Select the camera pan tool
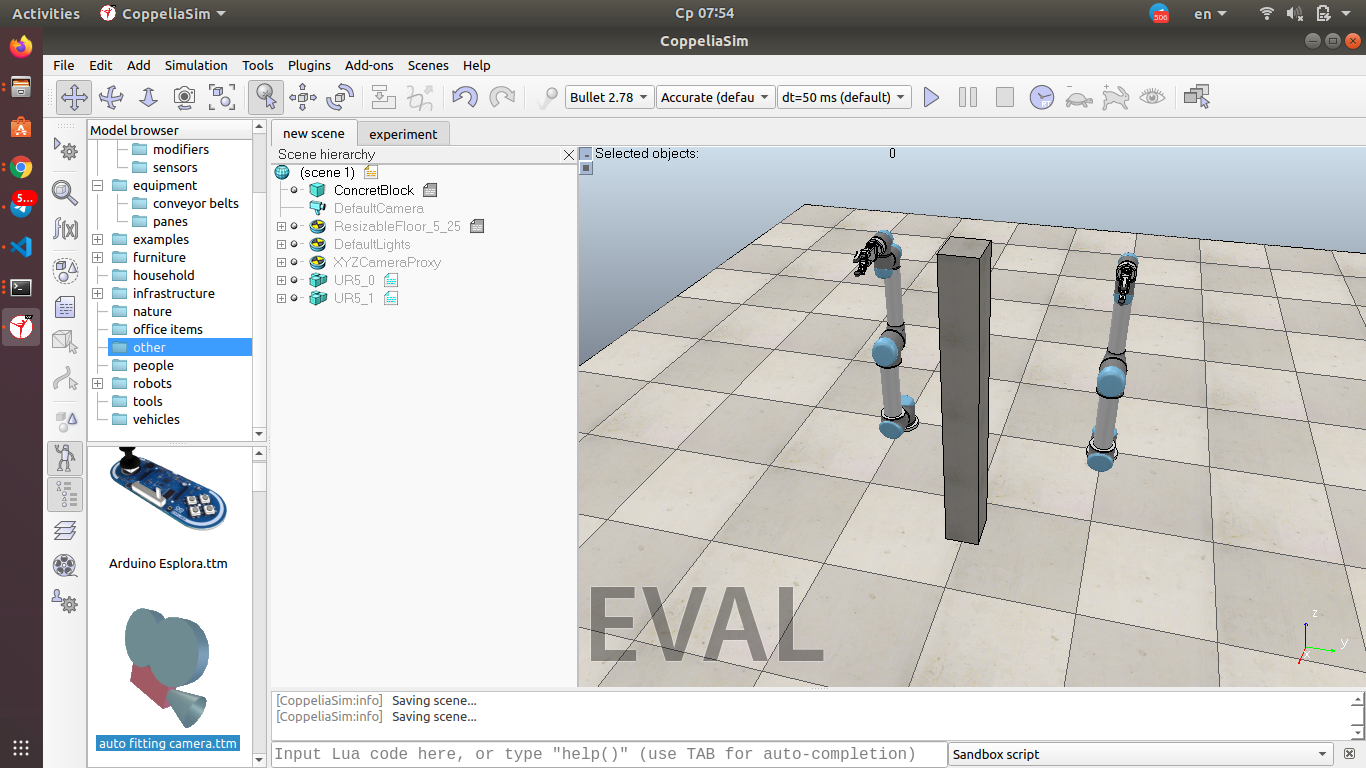The width and height of the screenshot is (1366, 768). point(74,97)
